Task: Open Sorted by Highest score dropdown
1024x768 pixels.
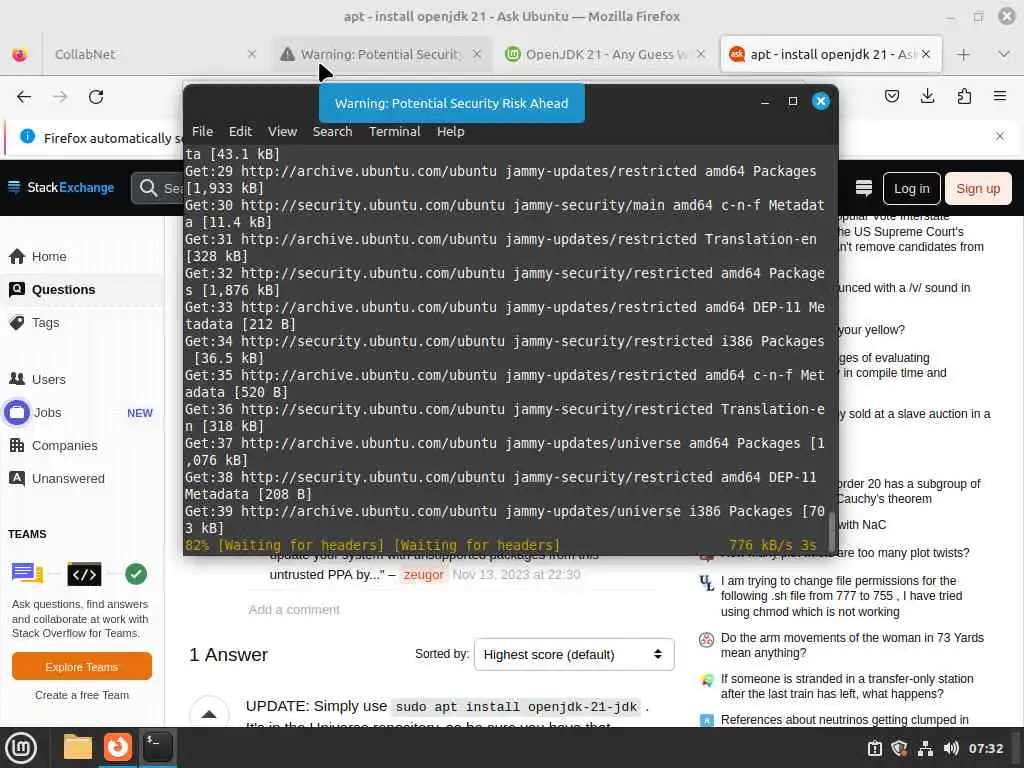Action: 574,654
